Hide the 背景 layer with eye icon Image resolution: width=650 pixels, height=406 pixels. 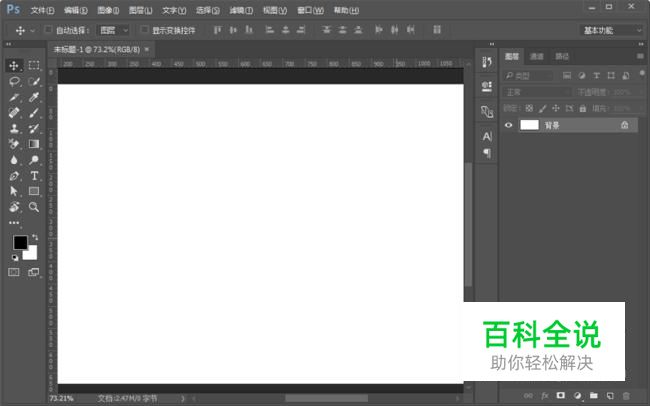pyautogui.click(x=509, y=125)
